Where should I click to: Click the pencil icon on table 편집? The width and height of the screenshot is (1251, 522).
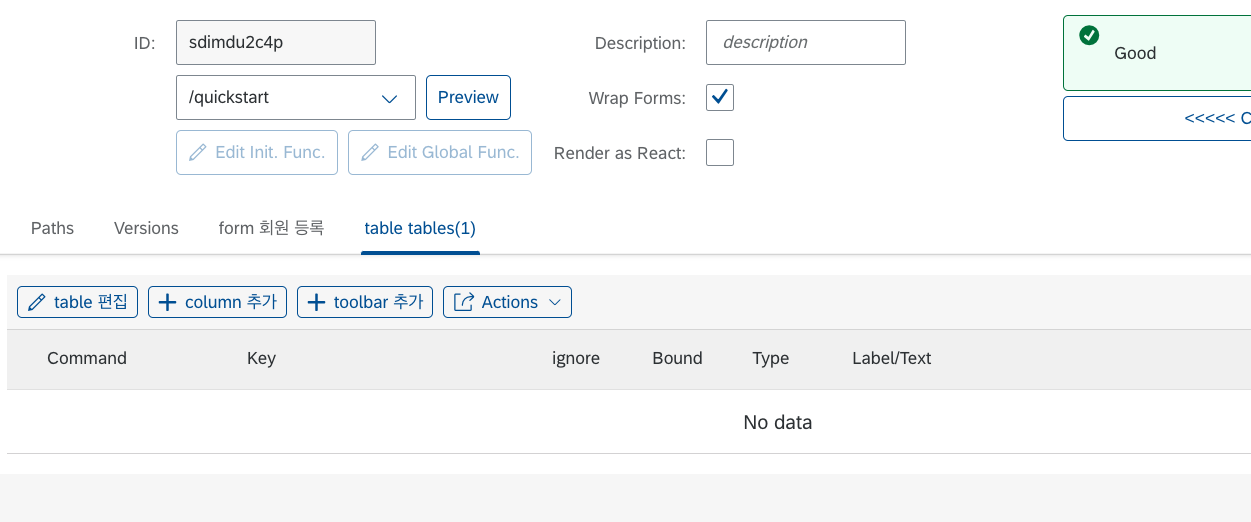click(x=37, y=302)
